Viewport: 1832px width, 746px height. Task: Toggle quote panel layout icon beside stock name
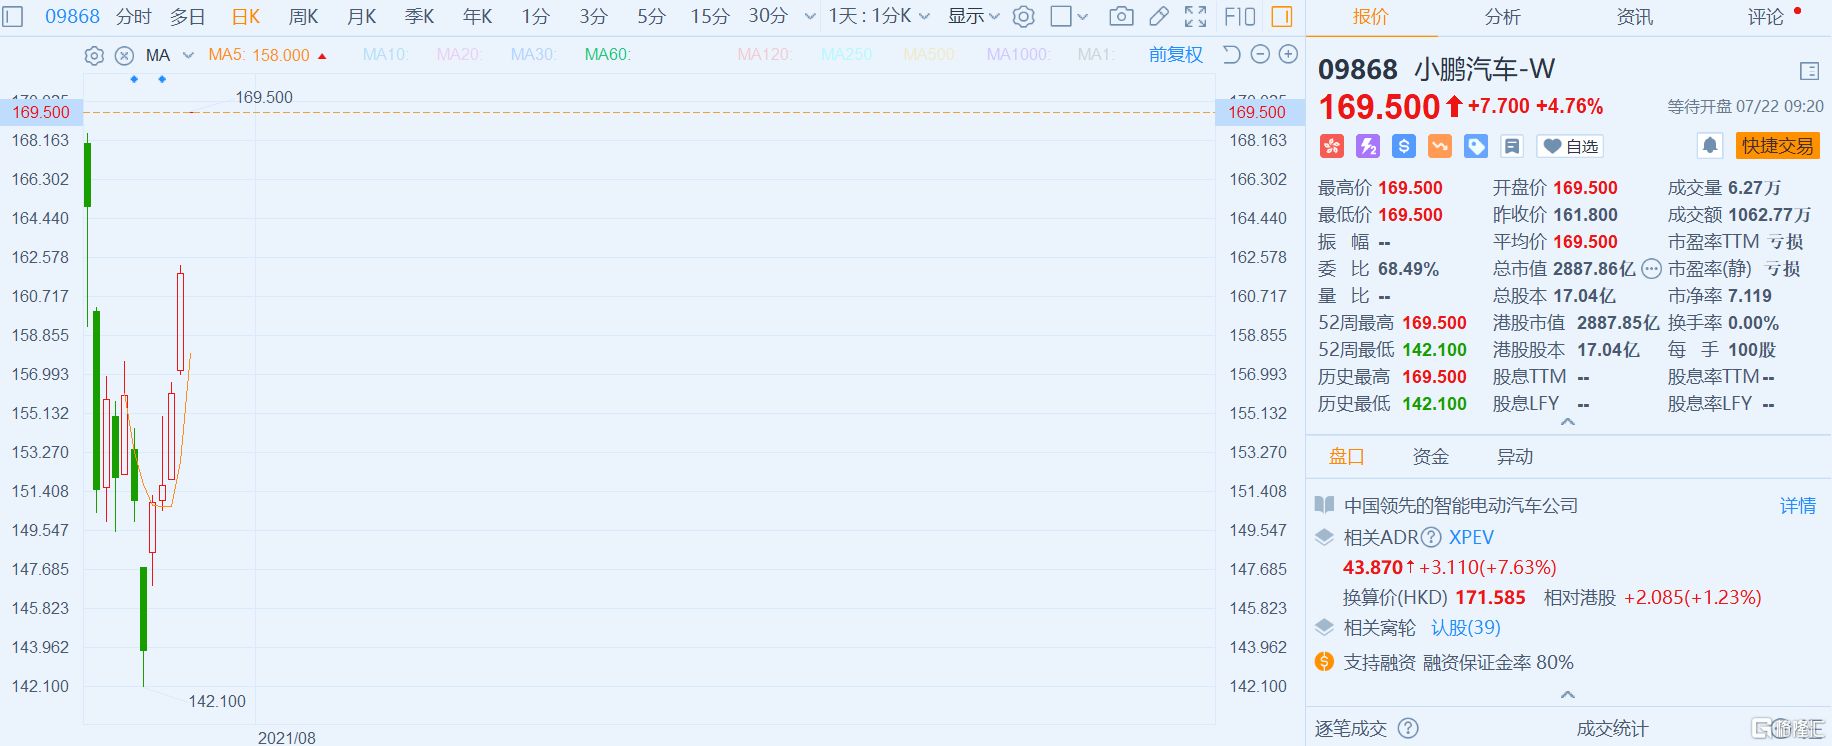click(1809, 71)
